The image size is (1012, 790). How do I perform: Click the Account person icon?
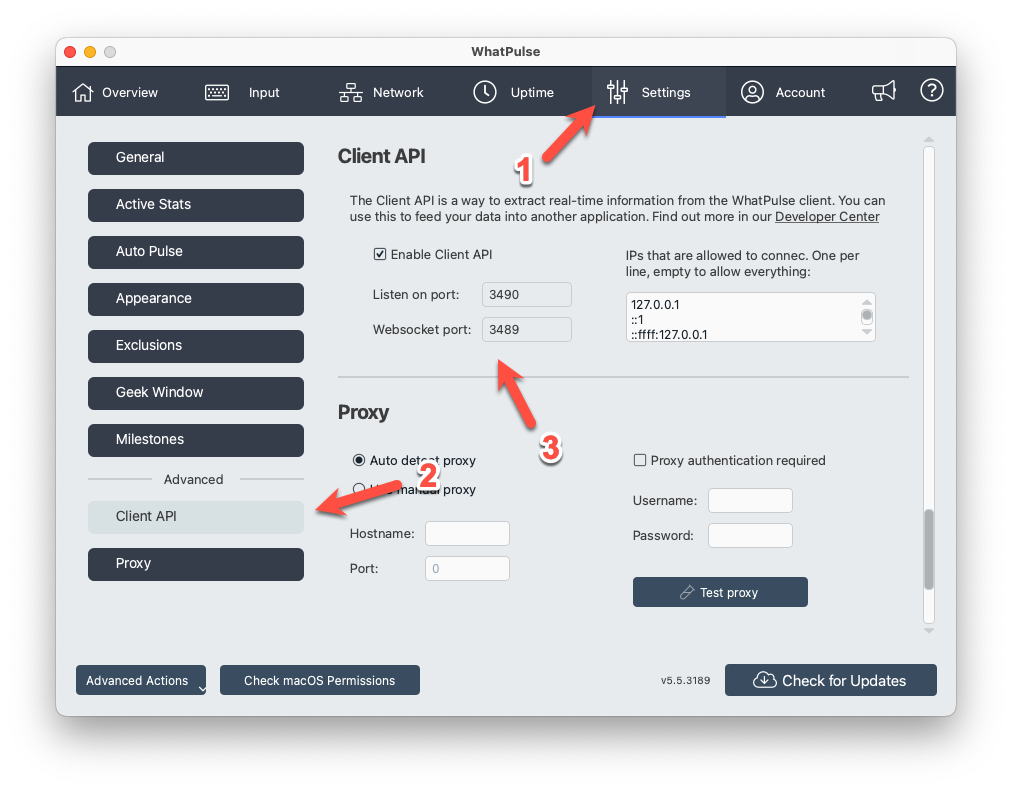tap(752, 92)
